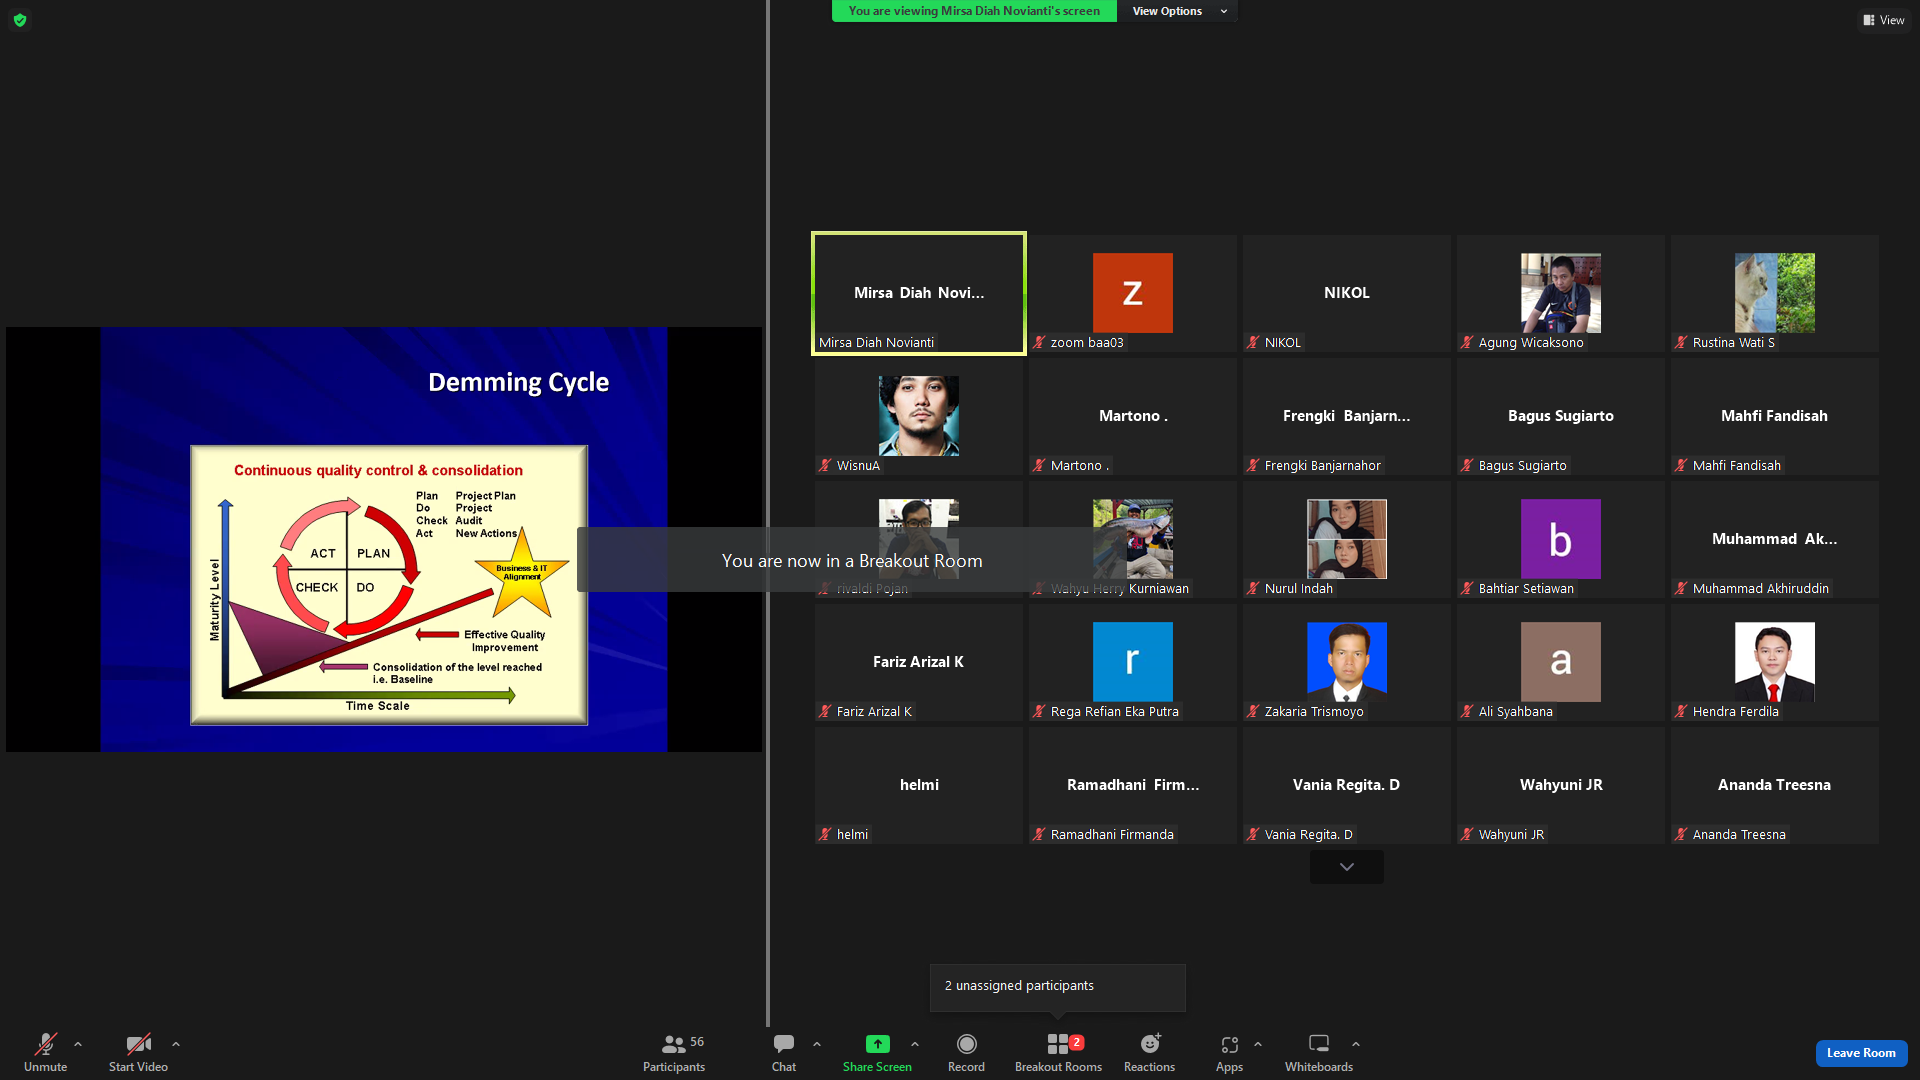Select Mirsa Diah Novianti's video tile

coord(919,293)
